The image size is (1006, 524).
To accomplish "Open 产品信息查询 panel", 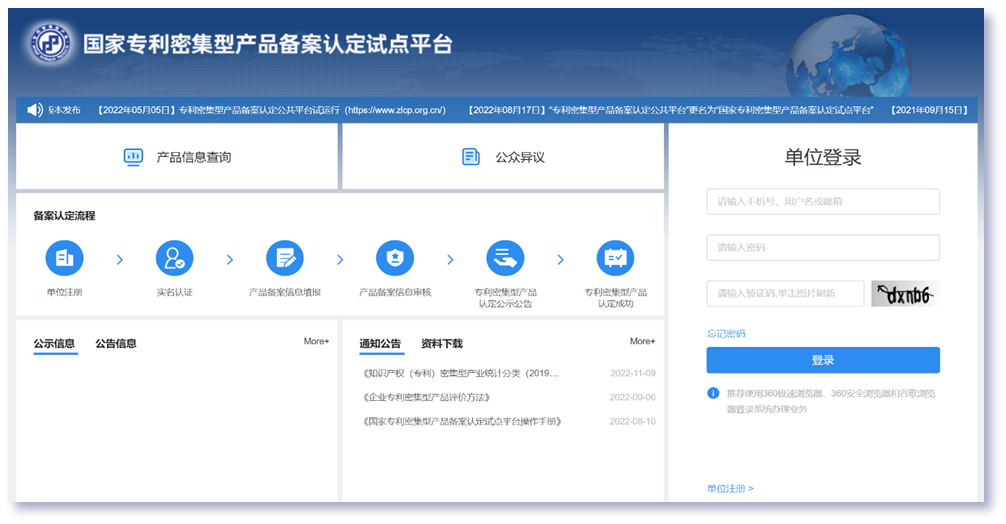I will click(177, 157).
